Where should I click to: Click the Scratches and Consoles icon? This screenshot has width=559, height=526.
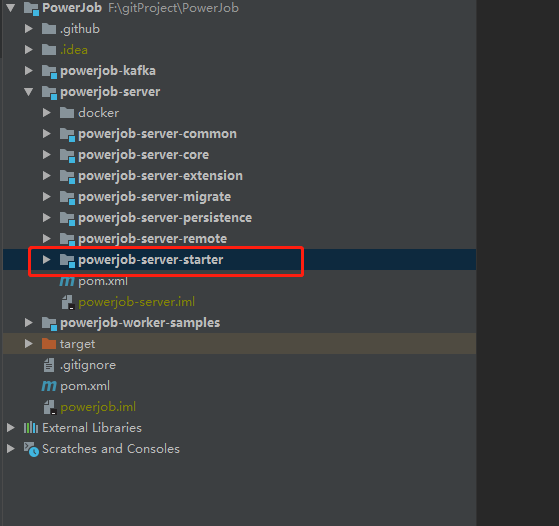pos(31,449)
